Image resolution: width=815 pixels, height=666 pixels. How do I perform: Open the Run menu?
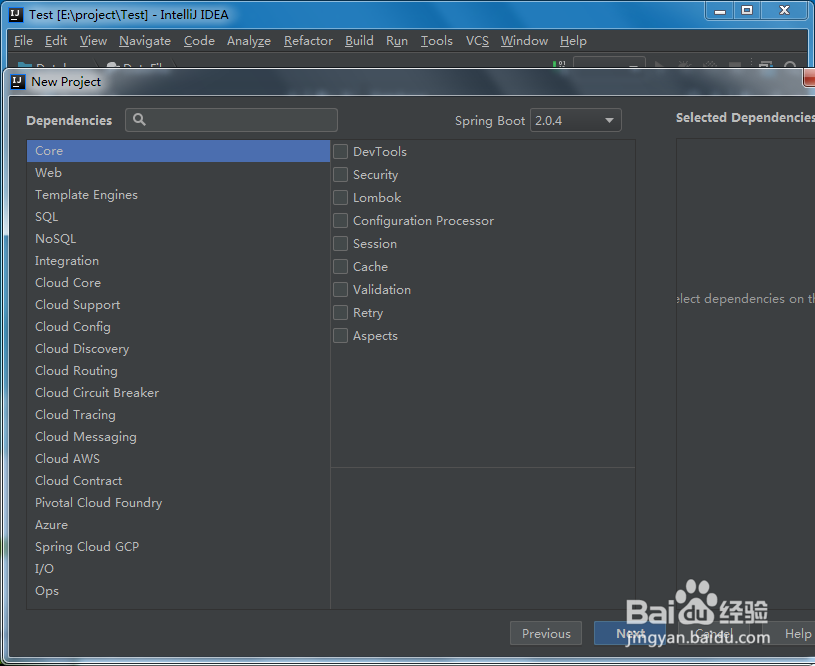pyautogui.click(x=397, y=41)
